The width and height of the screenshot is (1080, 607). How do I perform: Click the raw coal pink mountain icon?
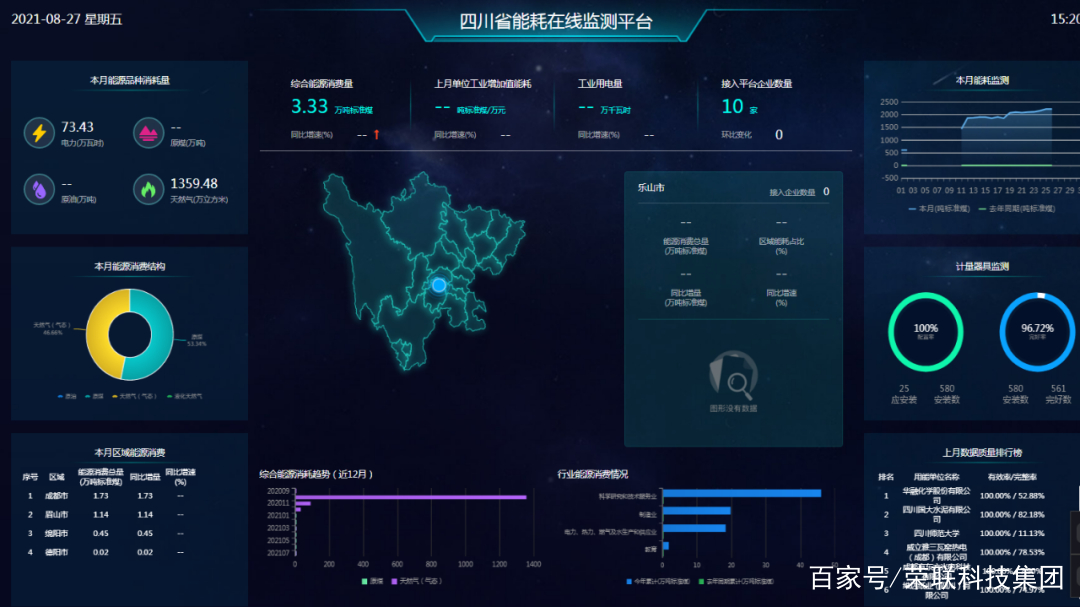148,133
